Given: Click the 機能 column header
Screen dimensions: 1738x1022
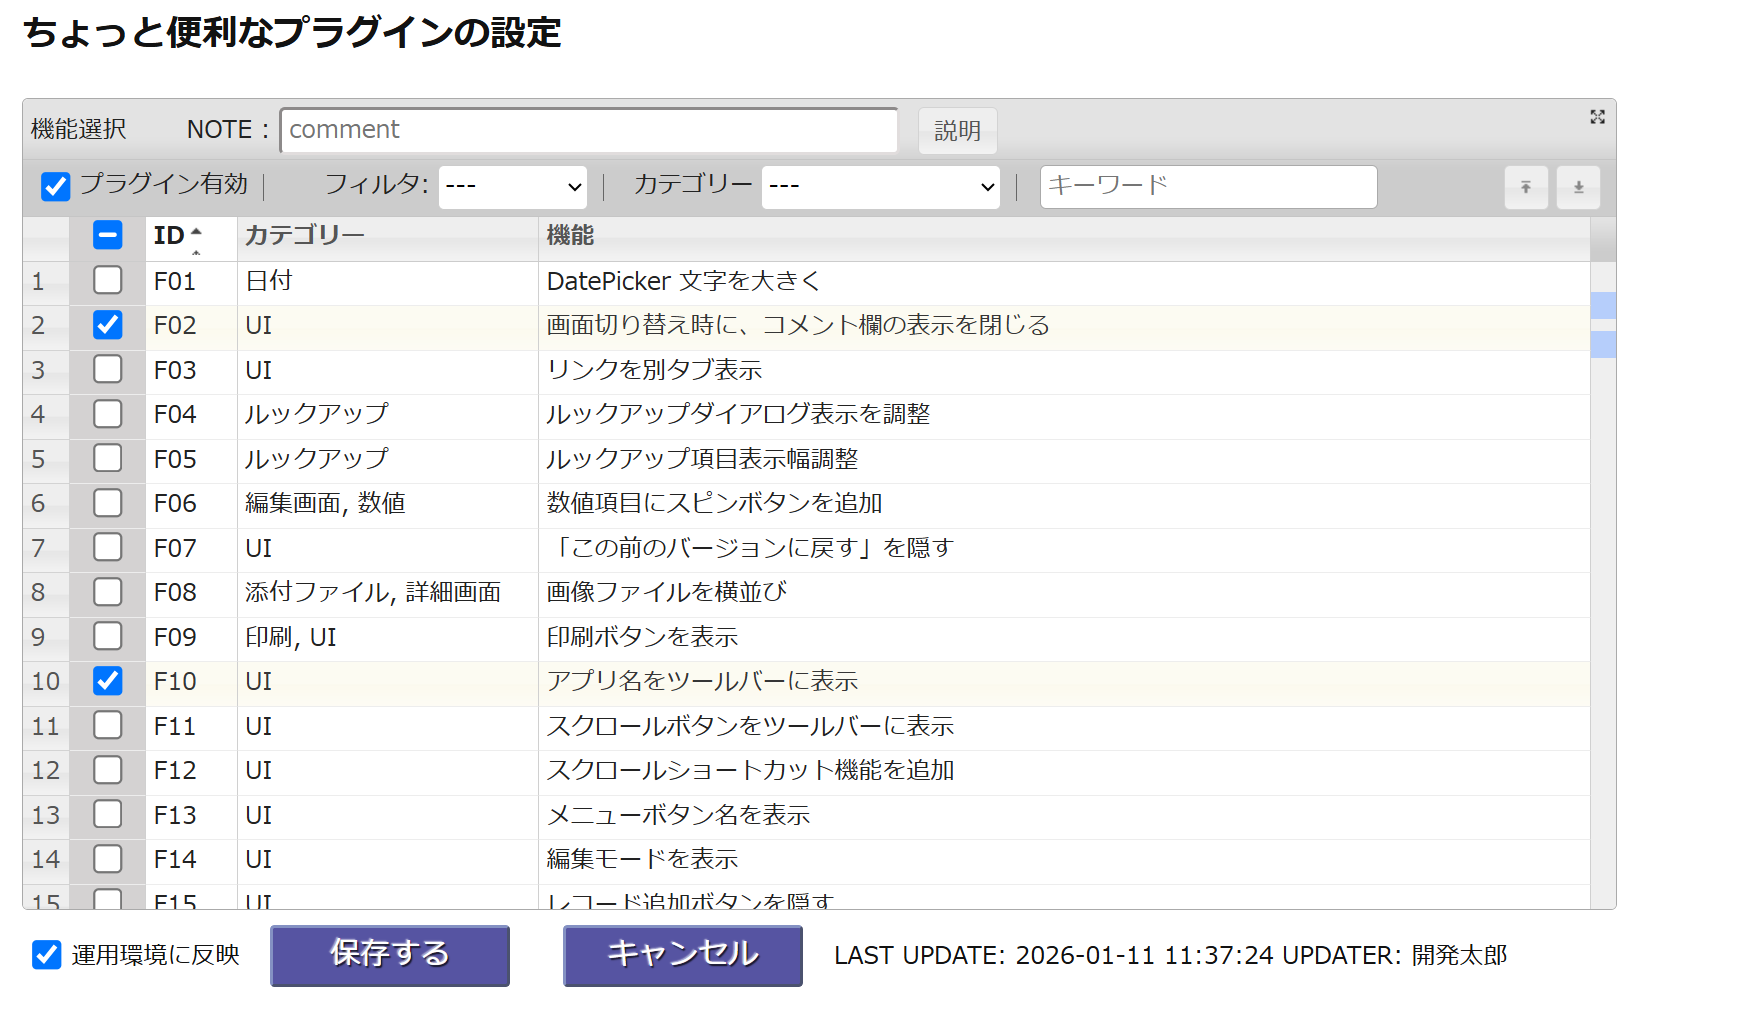Looking at the screenshot, I should [570, 235].
